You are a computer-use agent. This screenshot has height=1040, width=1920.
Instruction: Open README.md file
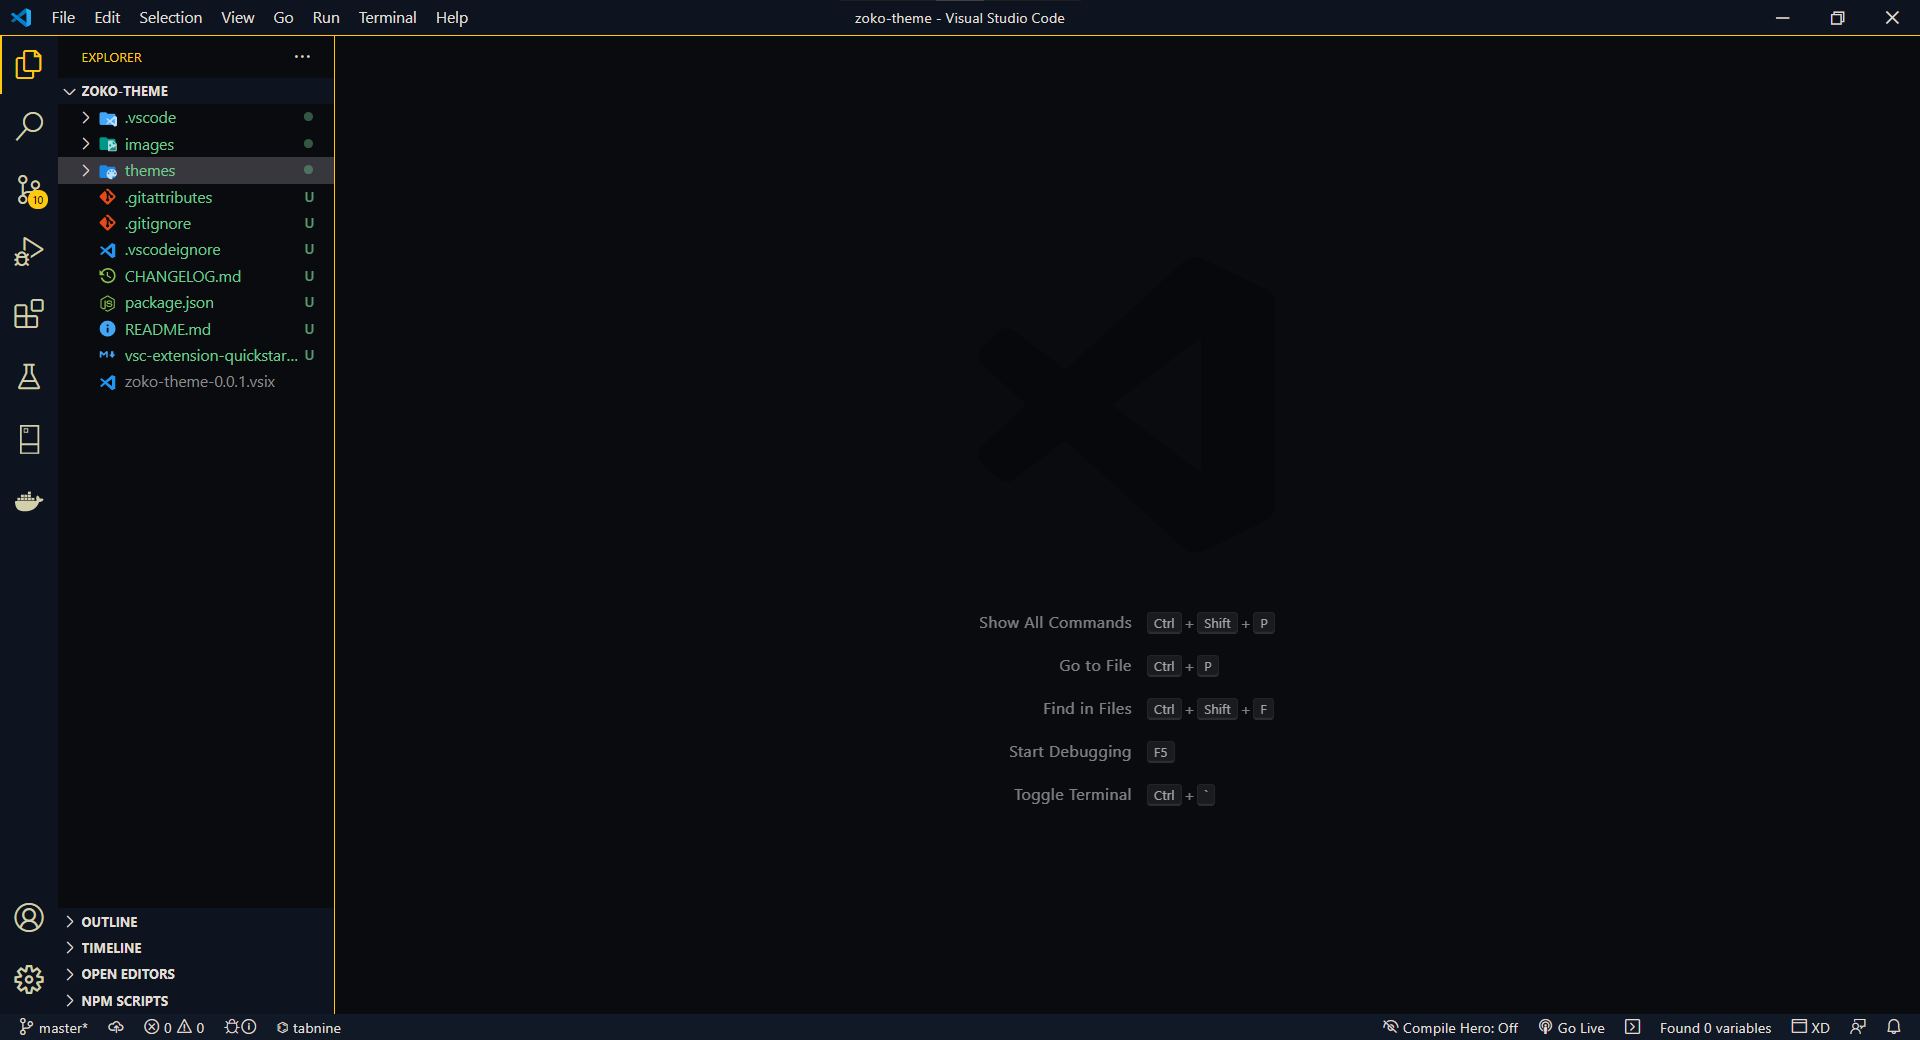tap(196, 329)
